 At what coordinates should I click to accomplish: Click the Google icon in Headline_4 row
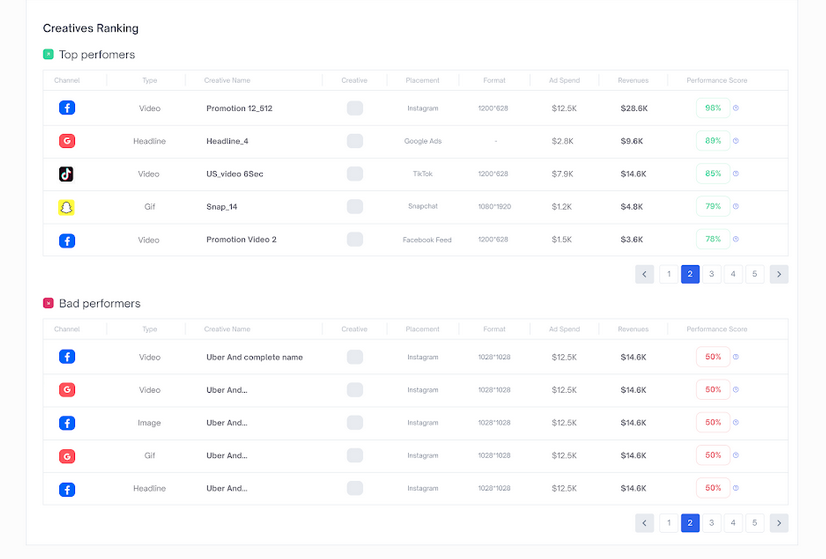click(66, 141)
